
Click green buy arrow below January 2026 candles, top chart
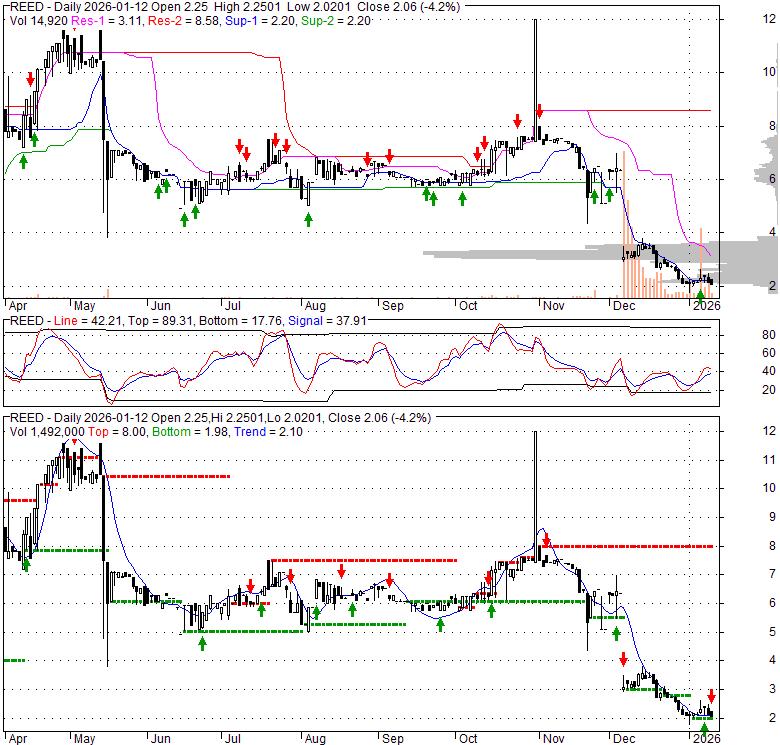click(700, 296)
